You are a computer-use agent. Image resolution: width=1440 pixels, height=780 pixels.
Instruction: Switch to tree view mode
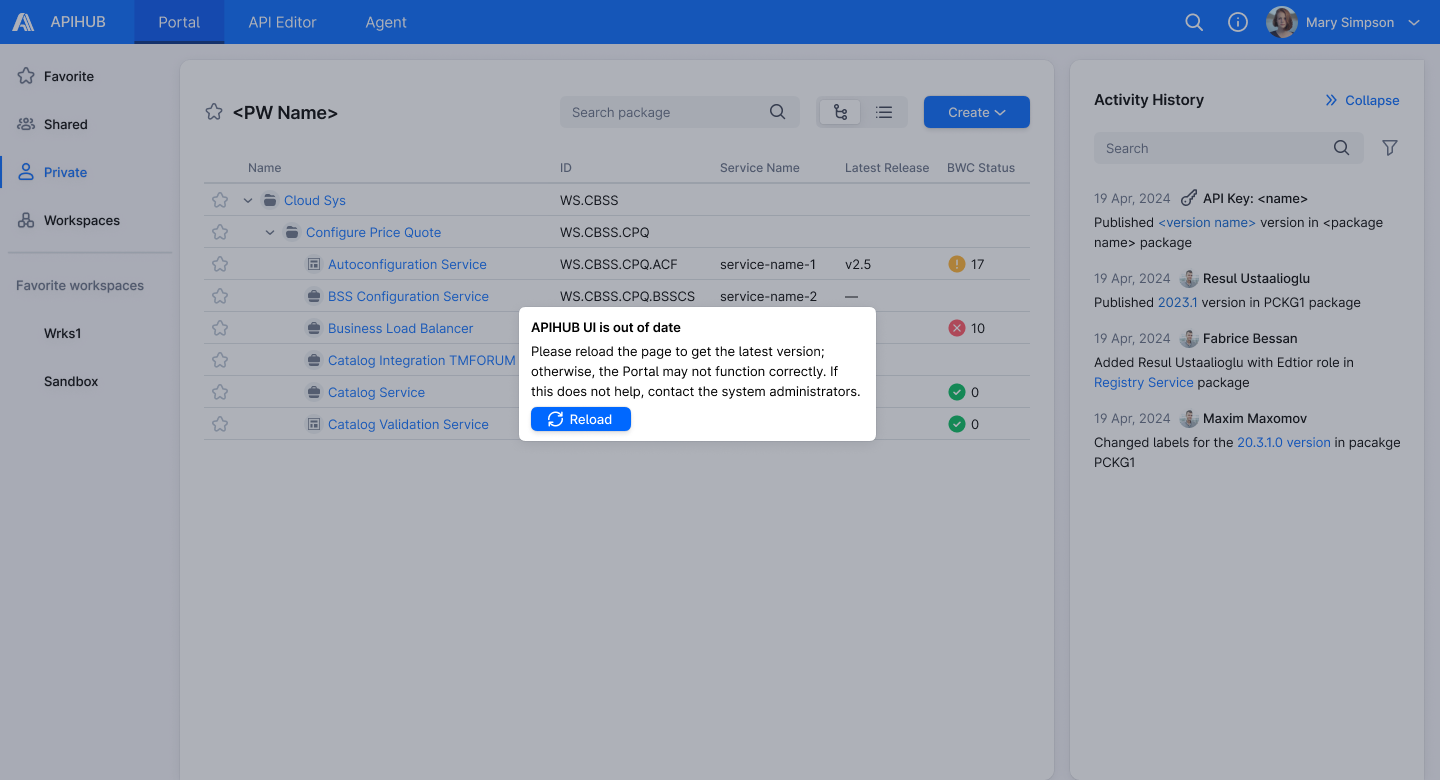click(840, 112)
